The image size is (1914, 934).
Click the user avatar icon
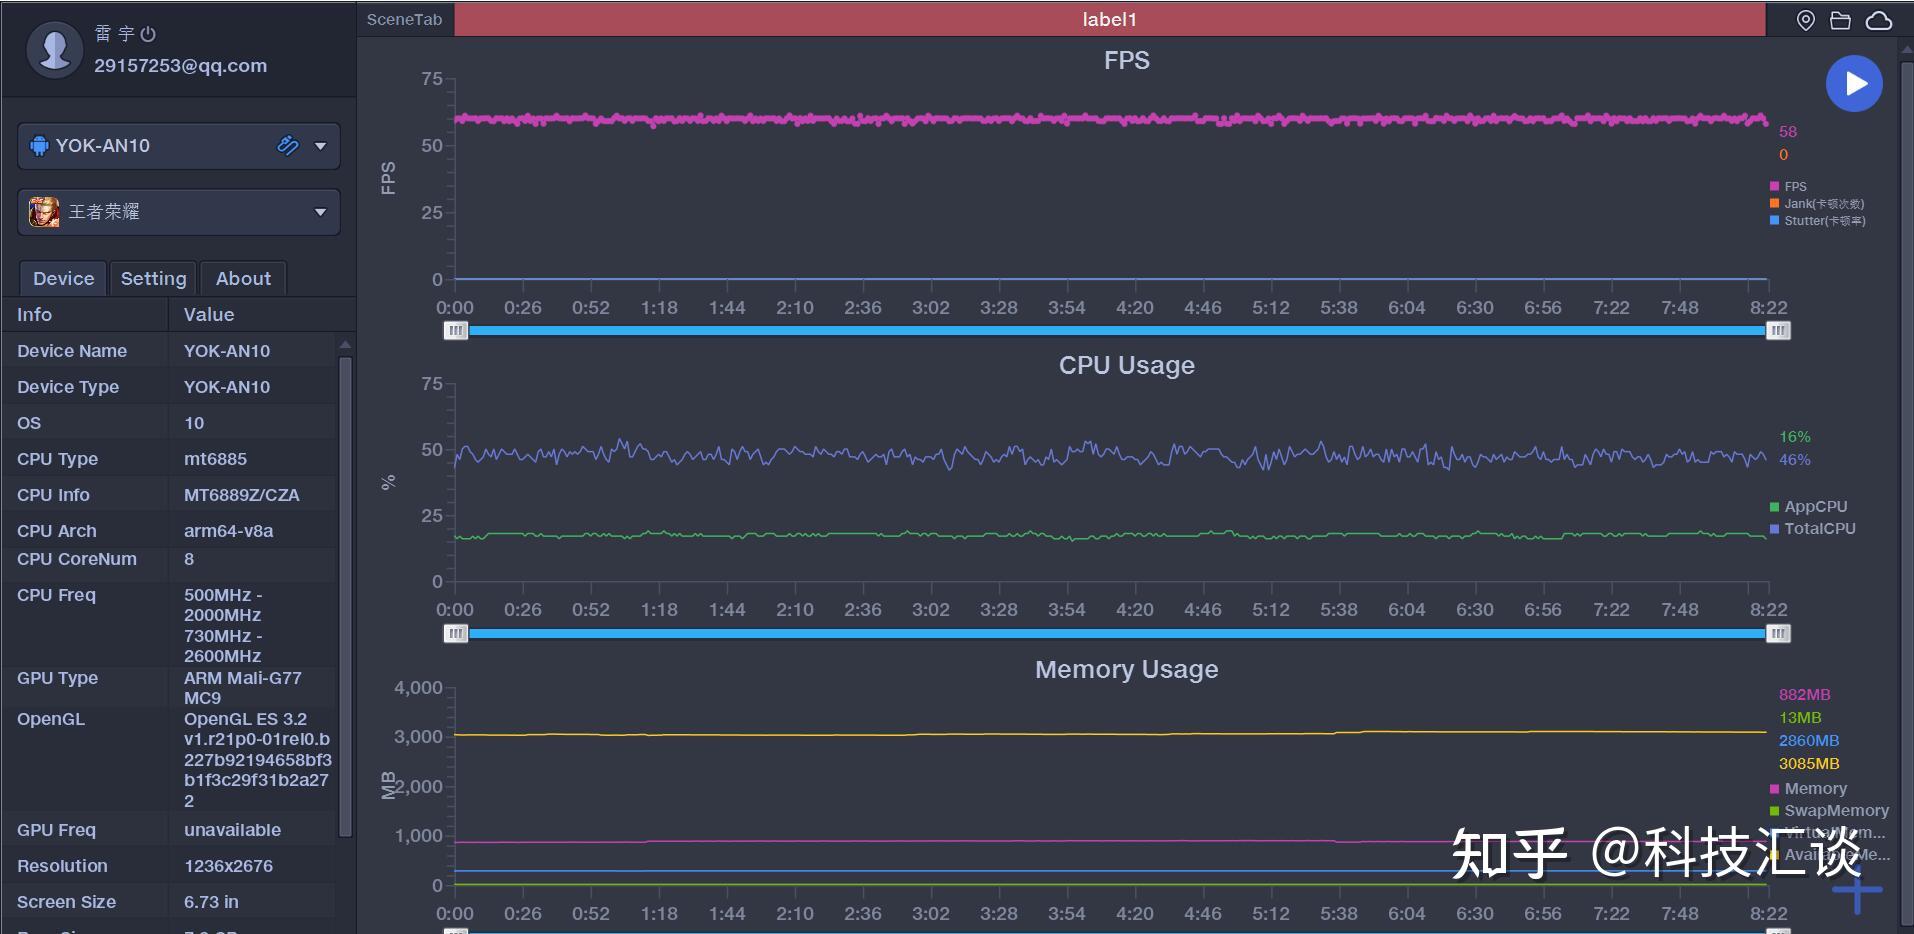tap(54, 49)
